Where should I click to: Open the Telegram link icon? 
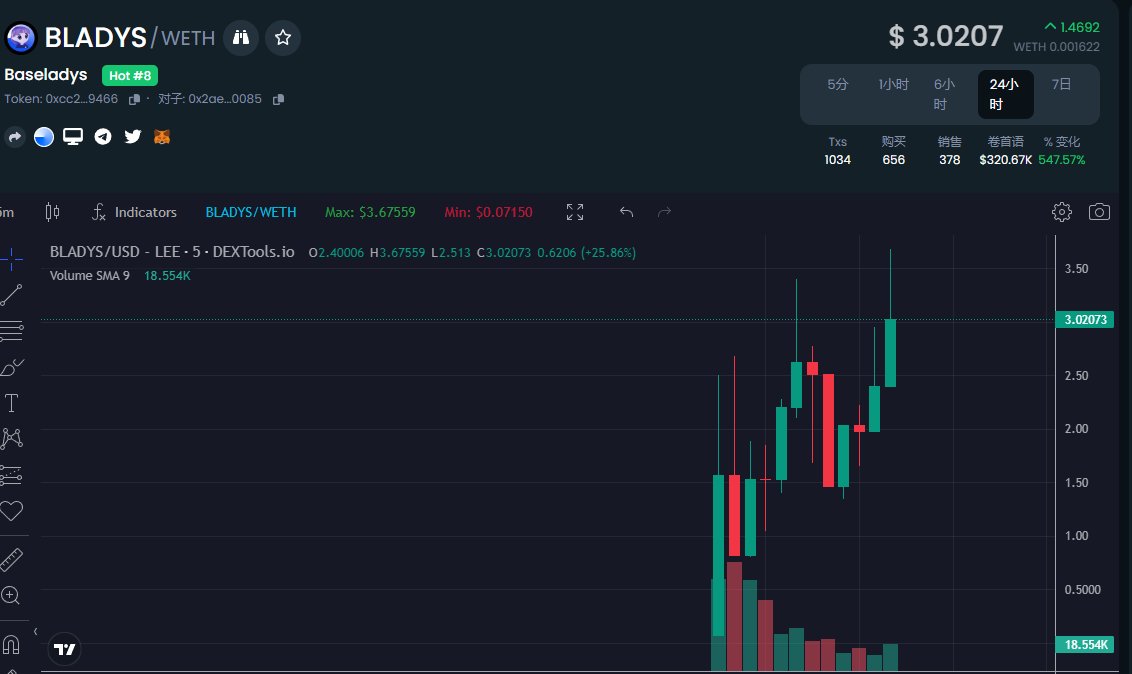(103, 136)
